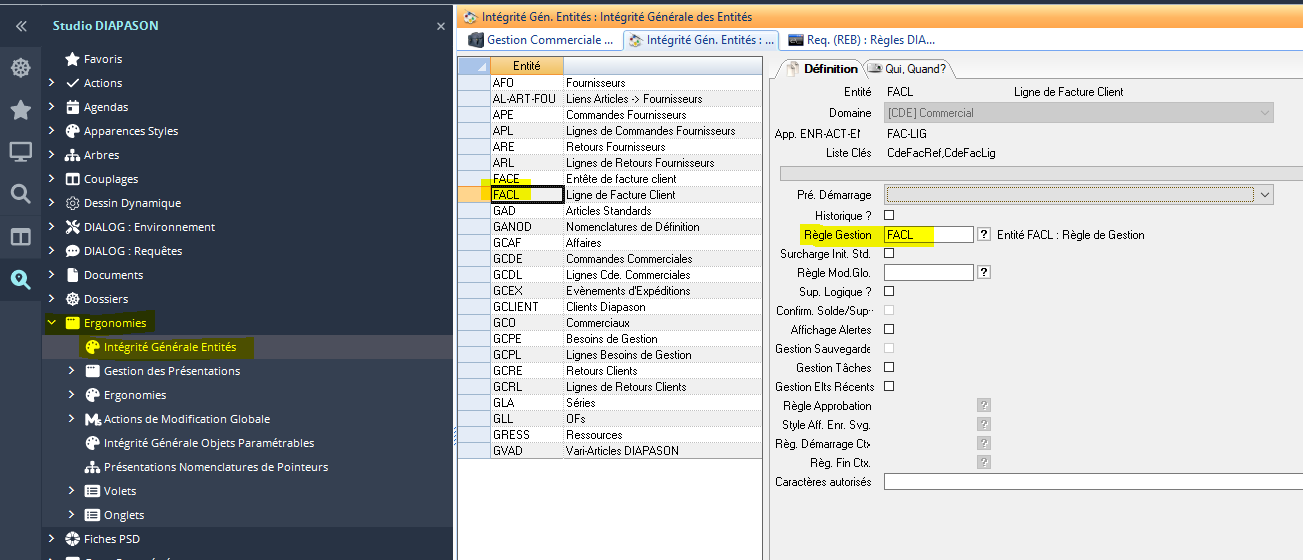Click the help button next to Règle Gestion
This screenshot has height=560, width=1303.
(984, 234)
